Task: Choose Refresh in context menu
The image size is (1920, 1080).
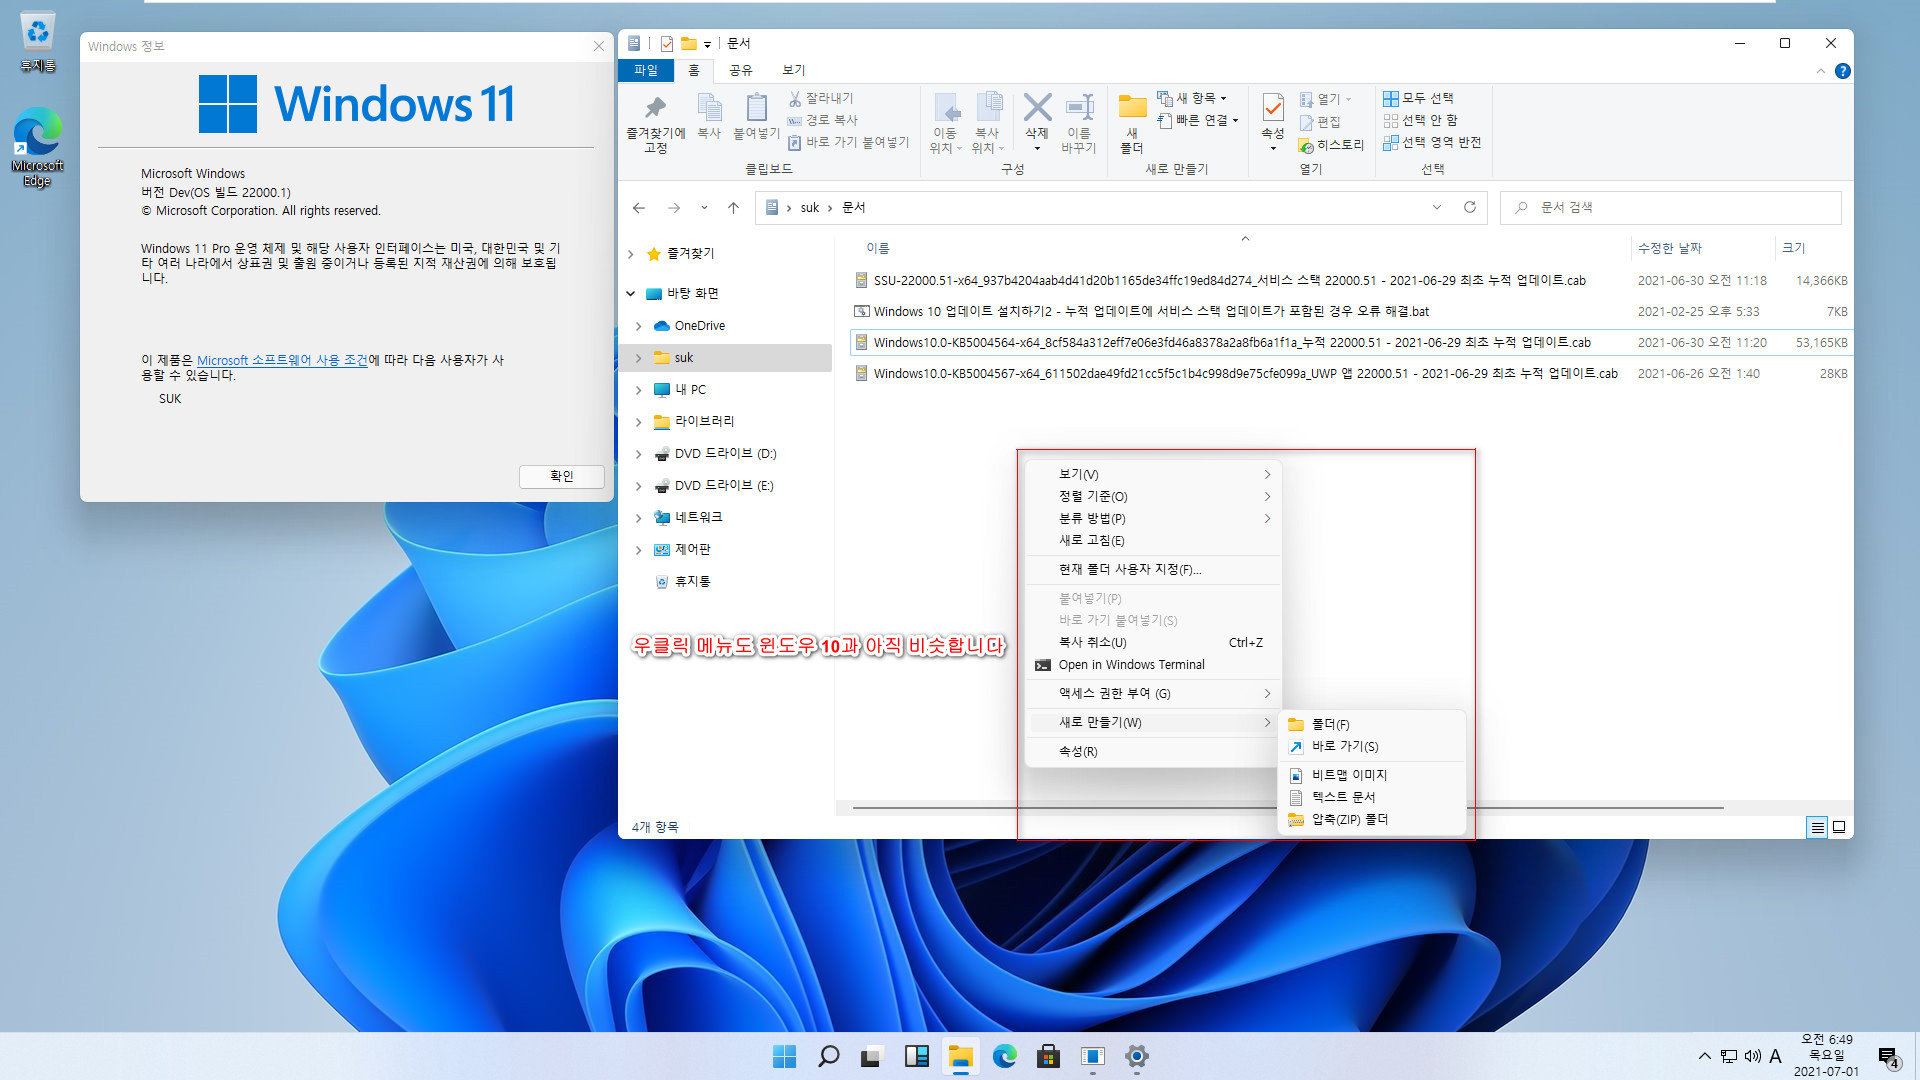Action: click(x=1154, y=540)
